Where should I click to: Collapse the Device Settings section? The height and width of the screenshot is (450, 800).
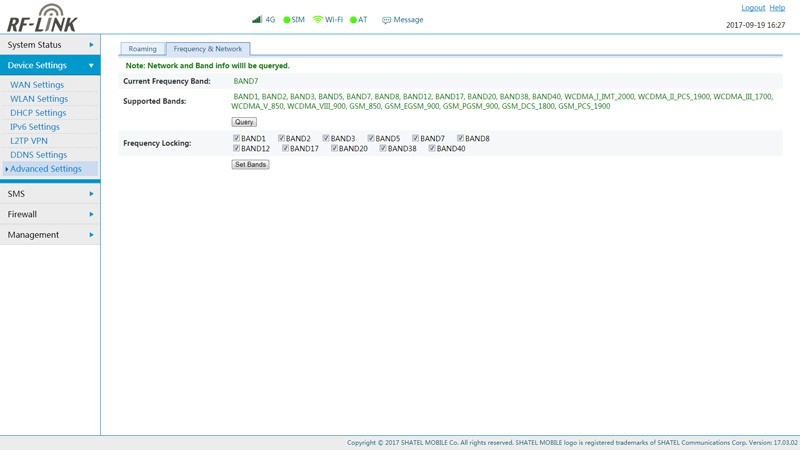click(x=49, y=65)
